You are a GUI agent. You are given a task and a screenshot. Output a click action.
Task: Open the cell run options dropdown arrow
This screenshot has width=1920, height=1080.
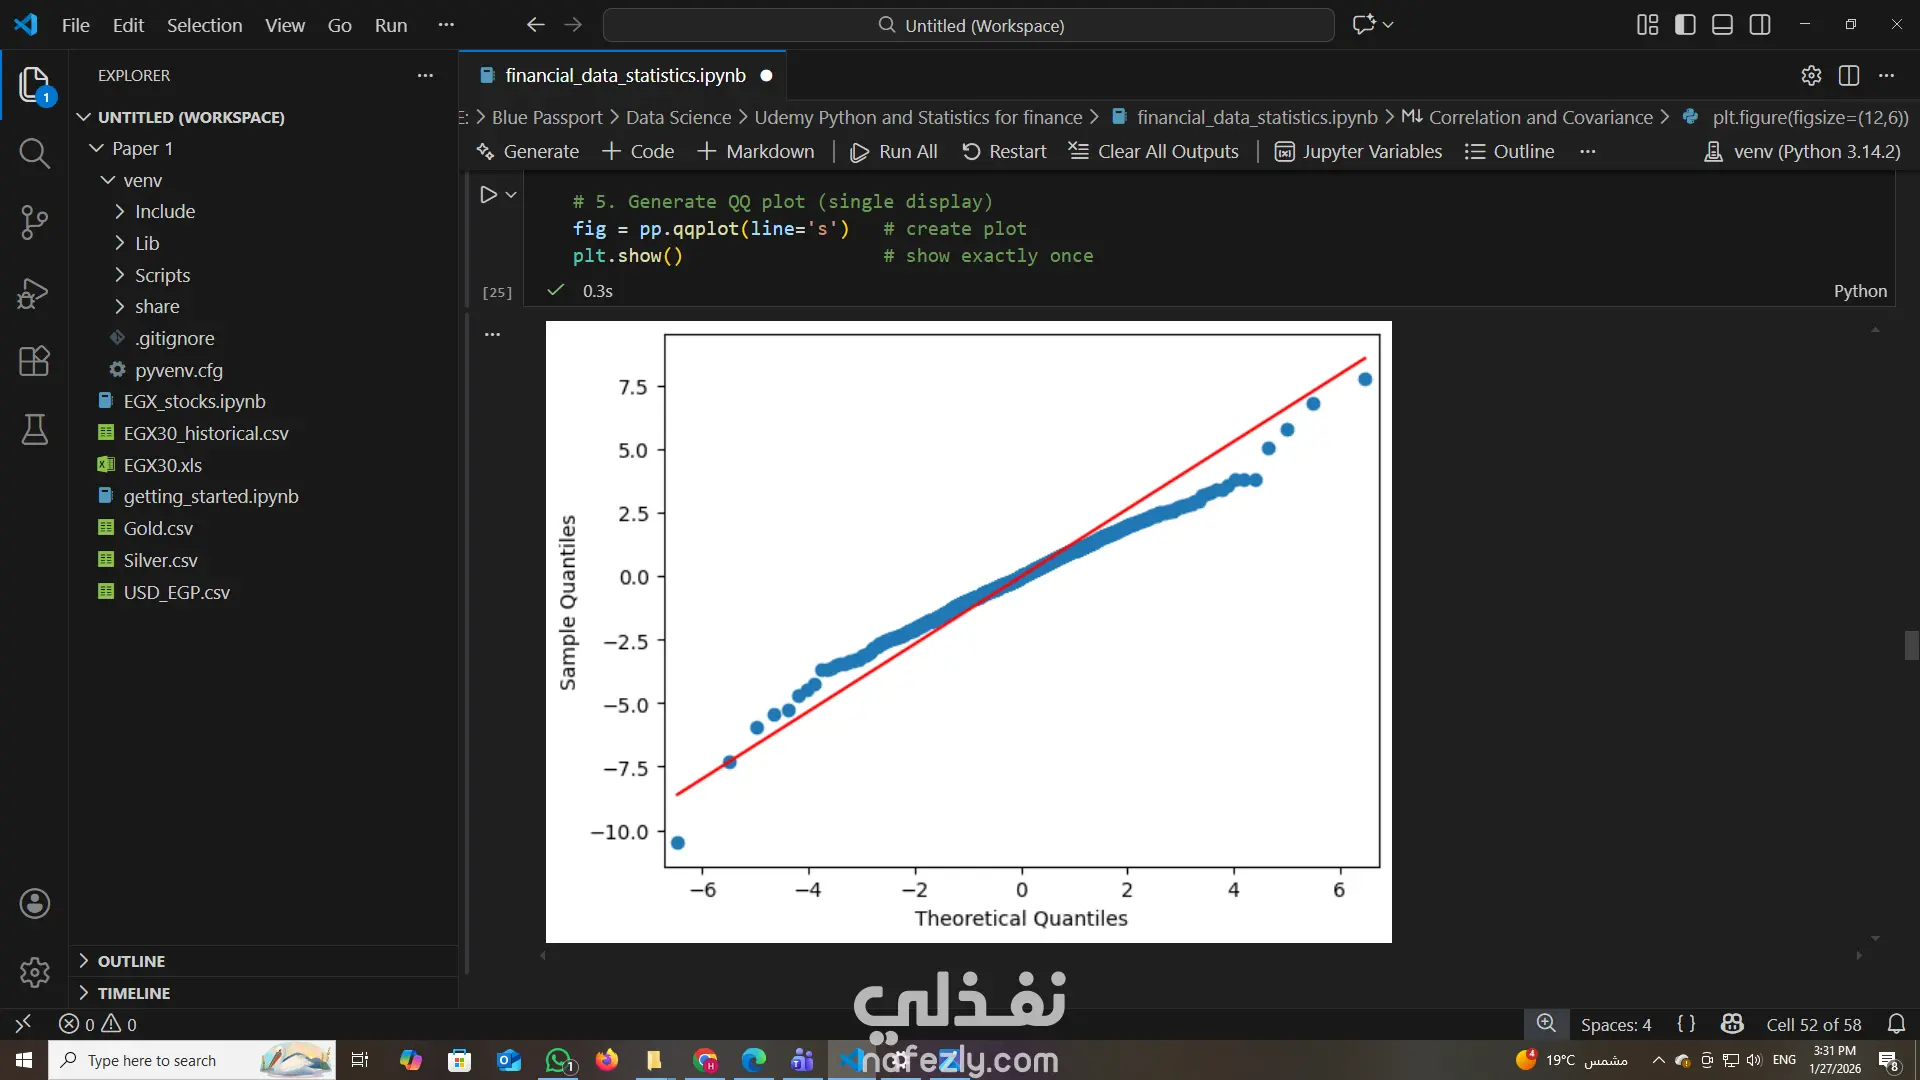click(x=511, y=195)
